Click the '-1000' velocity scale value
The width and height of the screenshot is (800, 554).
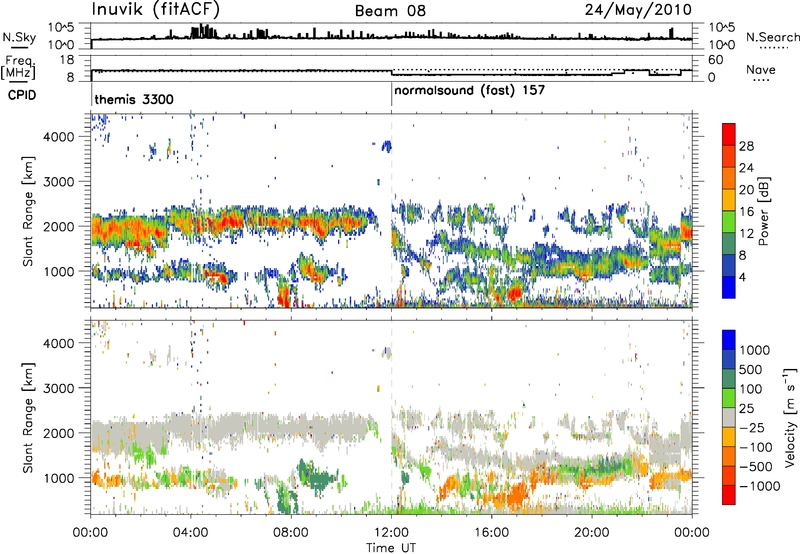(x=760, y=486)
